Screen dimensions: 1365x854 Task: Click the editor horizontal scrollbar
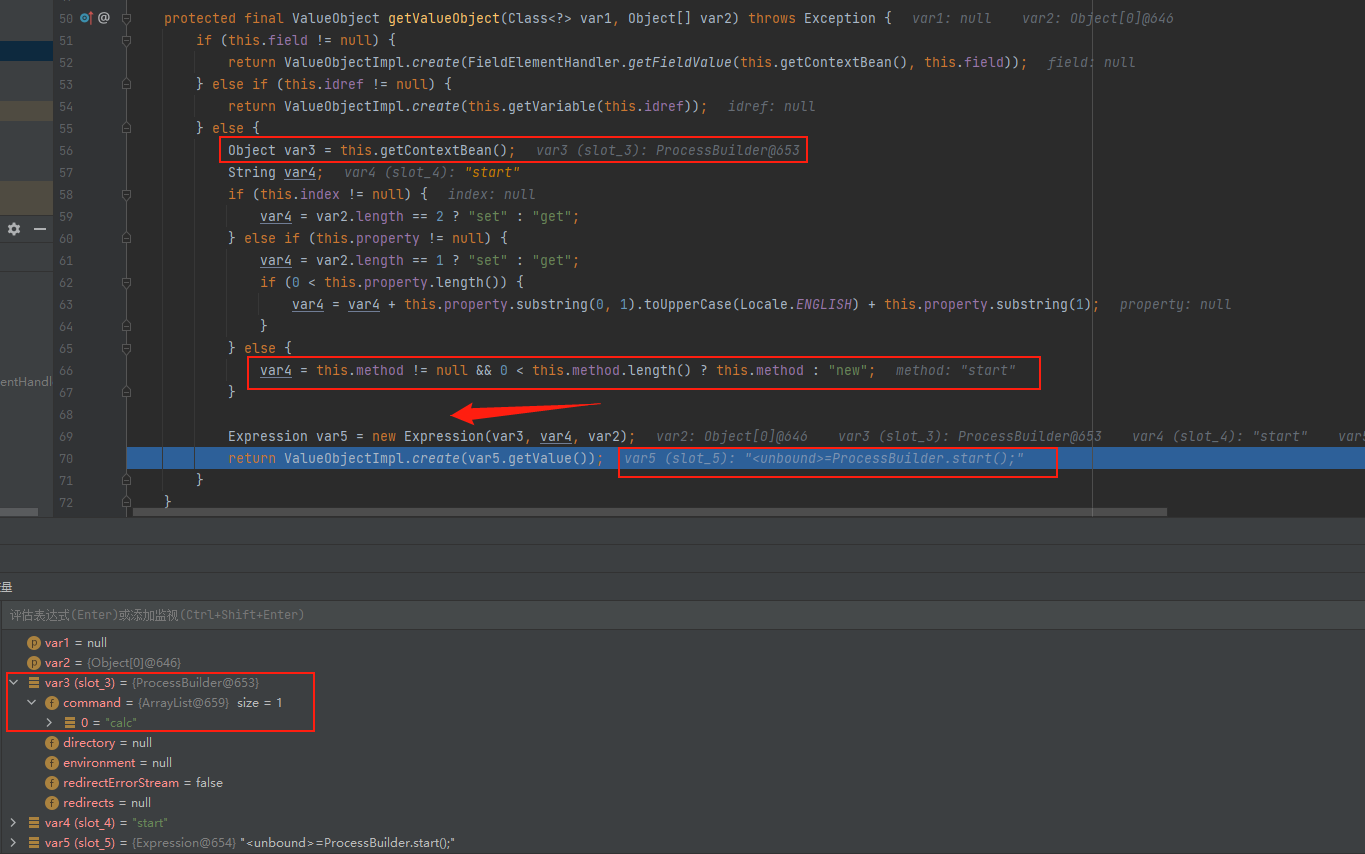coord(650,512)
